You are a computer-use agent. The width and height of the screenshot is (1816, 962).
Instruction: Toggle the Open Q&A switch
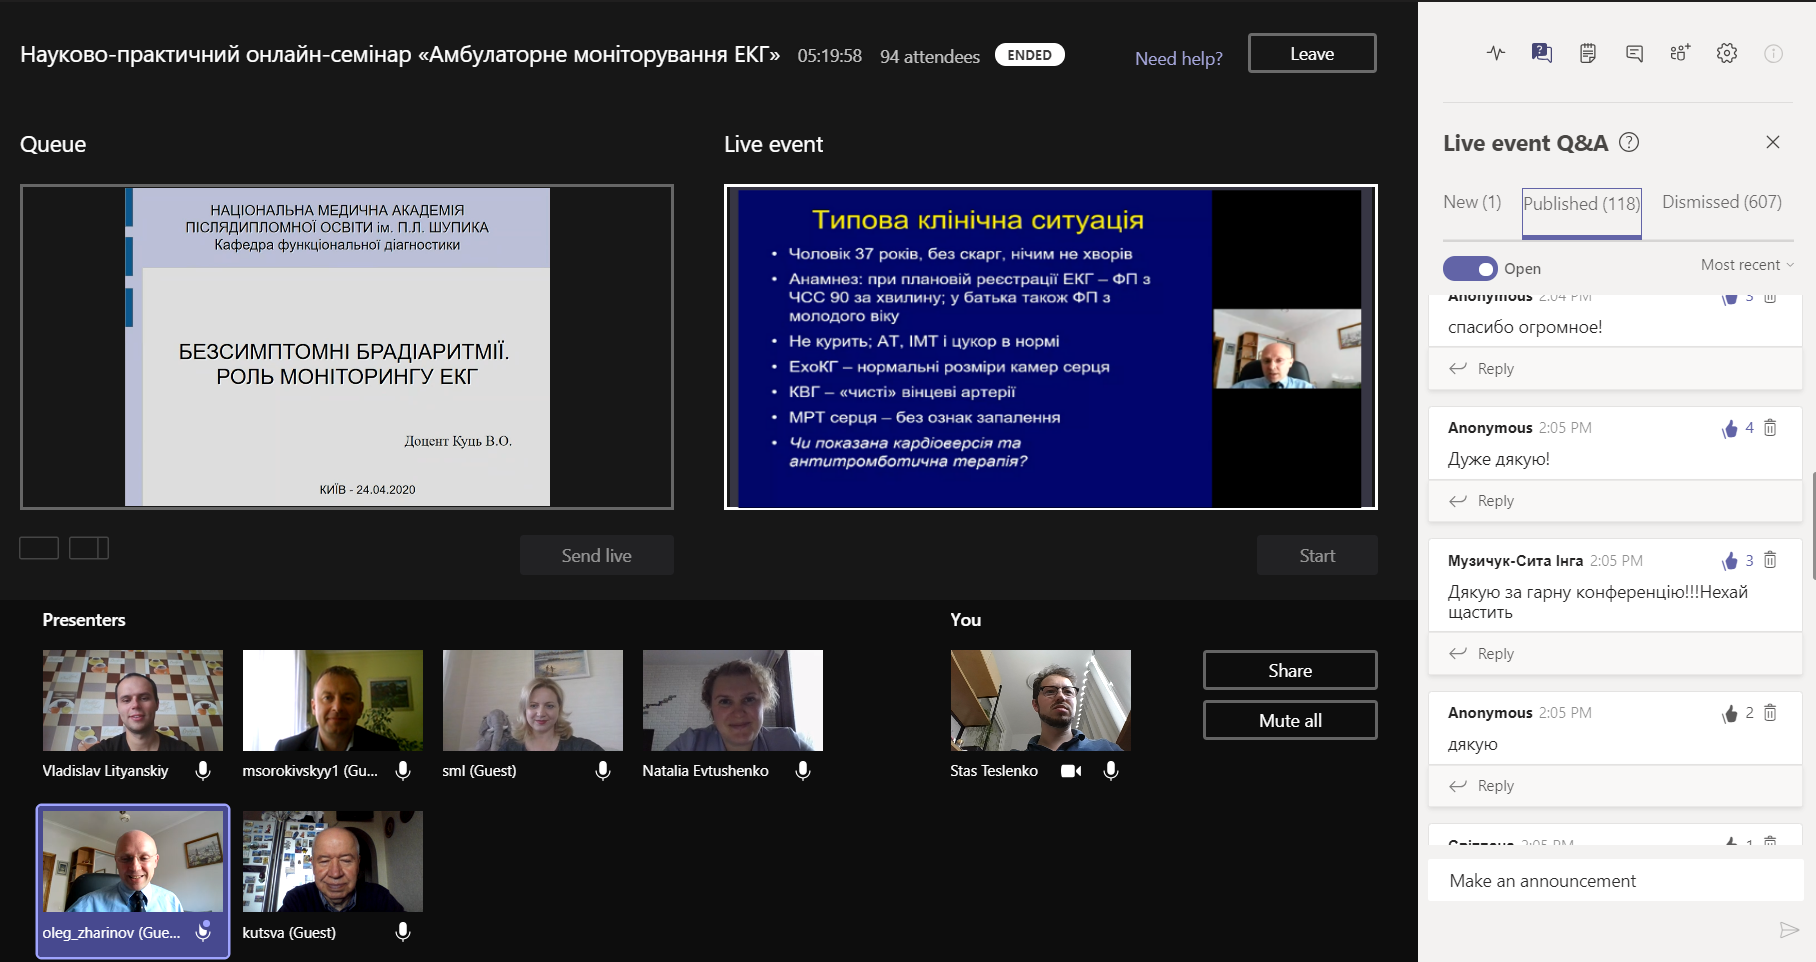(1470, 268)
